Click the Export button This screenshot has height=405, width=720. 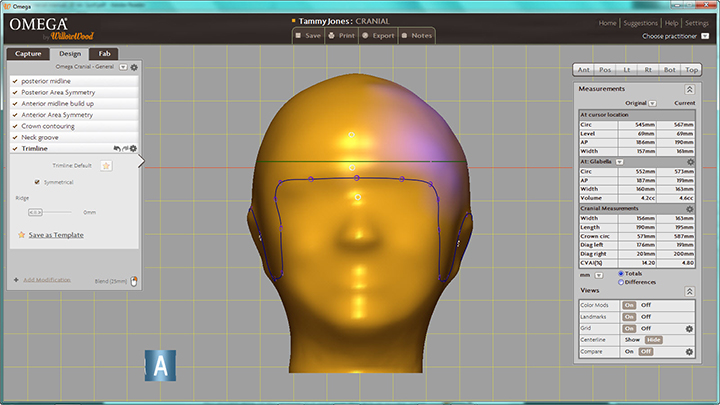click(378, 35)
